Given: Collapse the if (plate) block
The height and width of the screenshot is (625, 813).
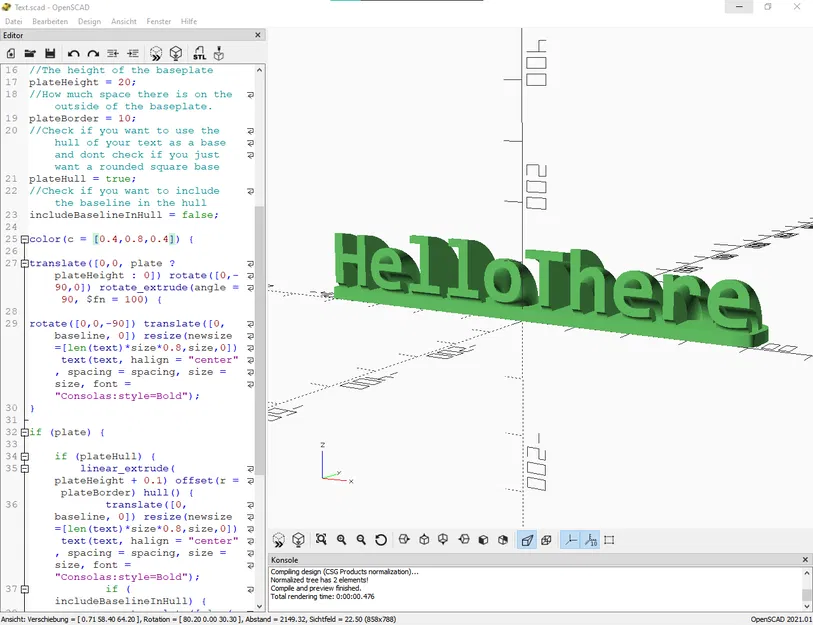Looking at the screenshot, I should [x=24, y=432].
